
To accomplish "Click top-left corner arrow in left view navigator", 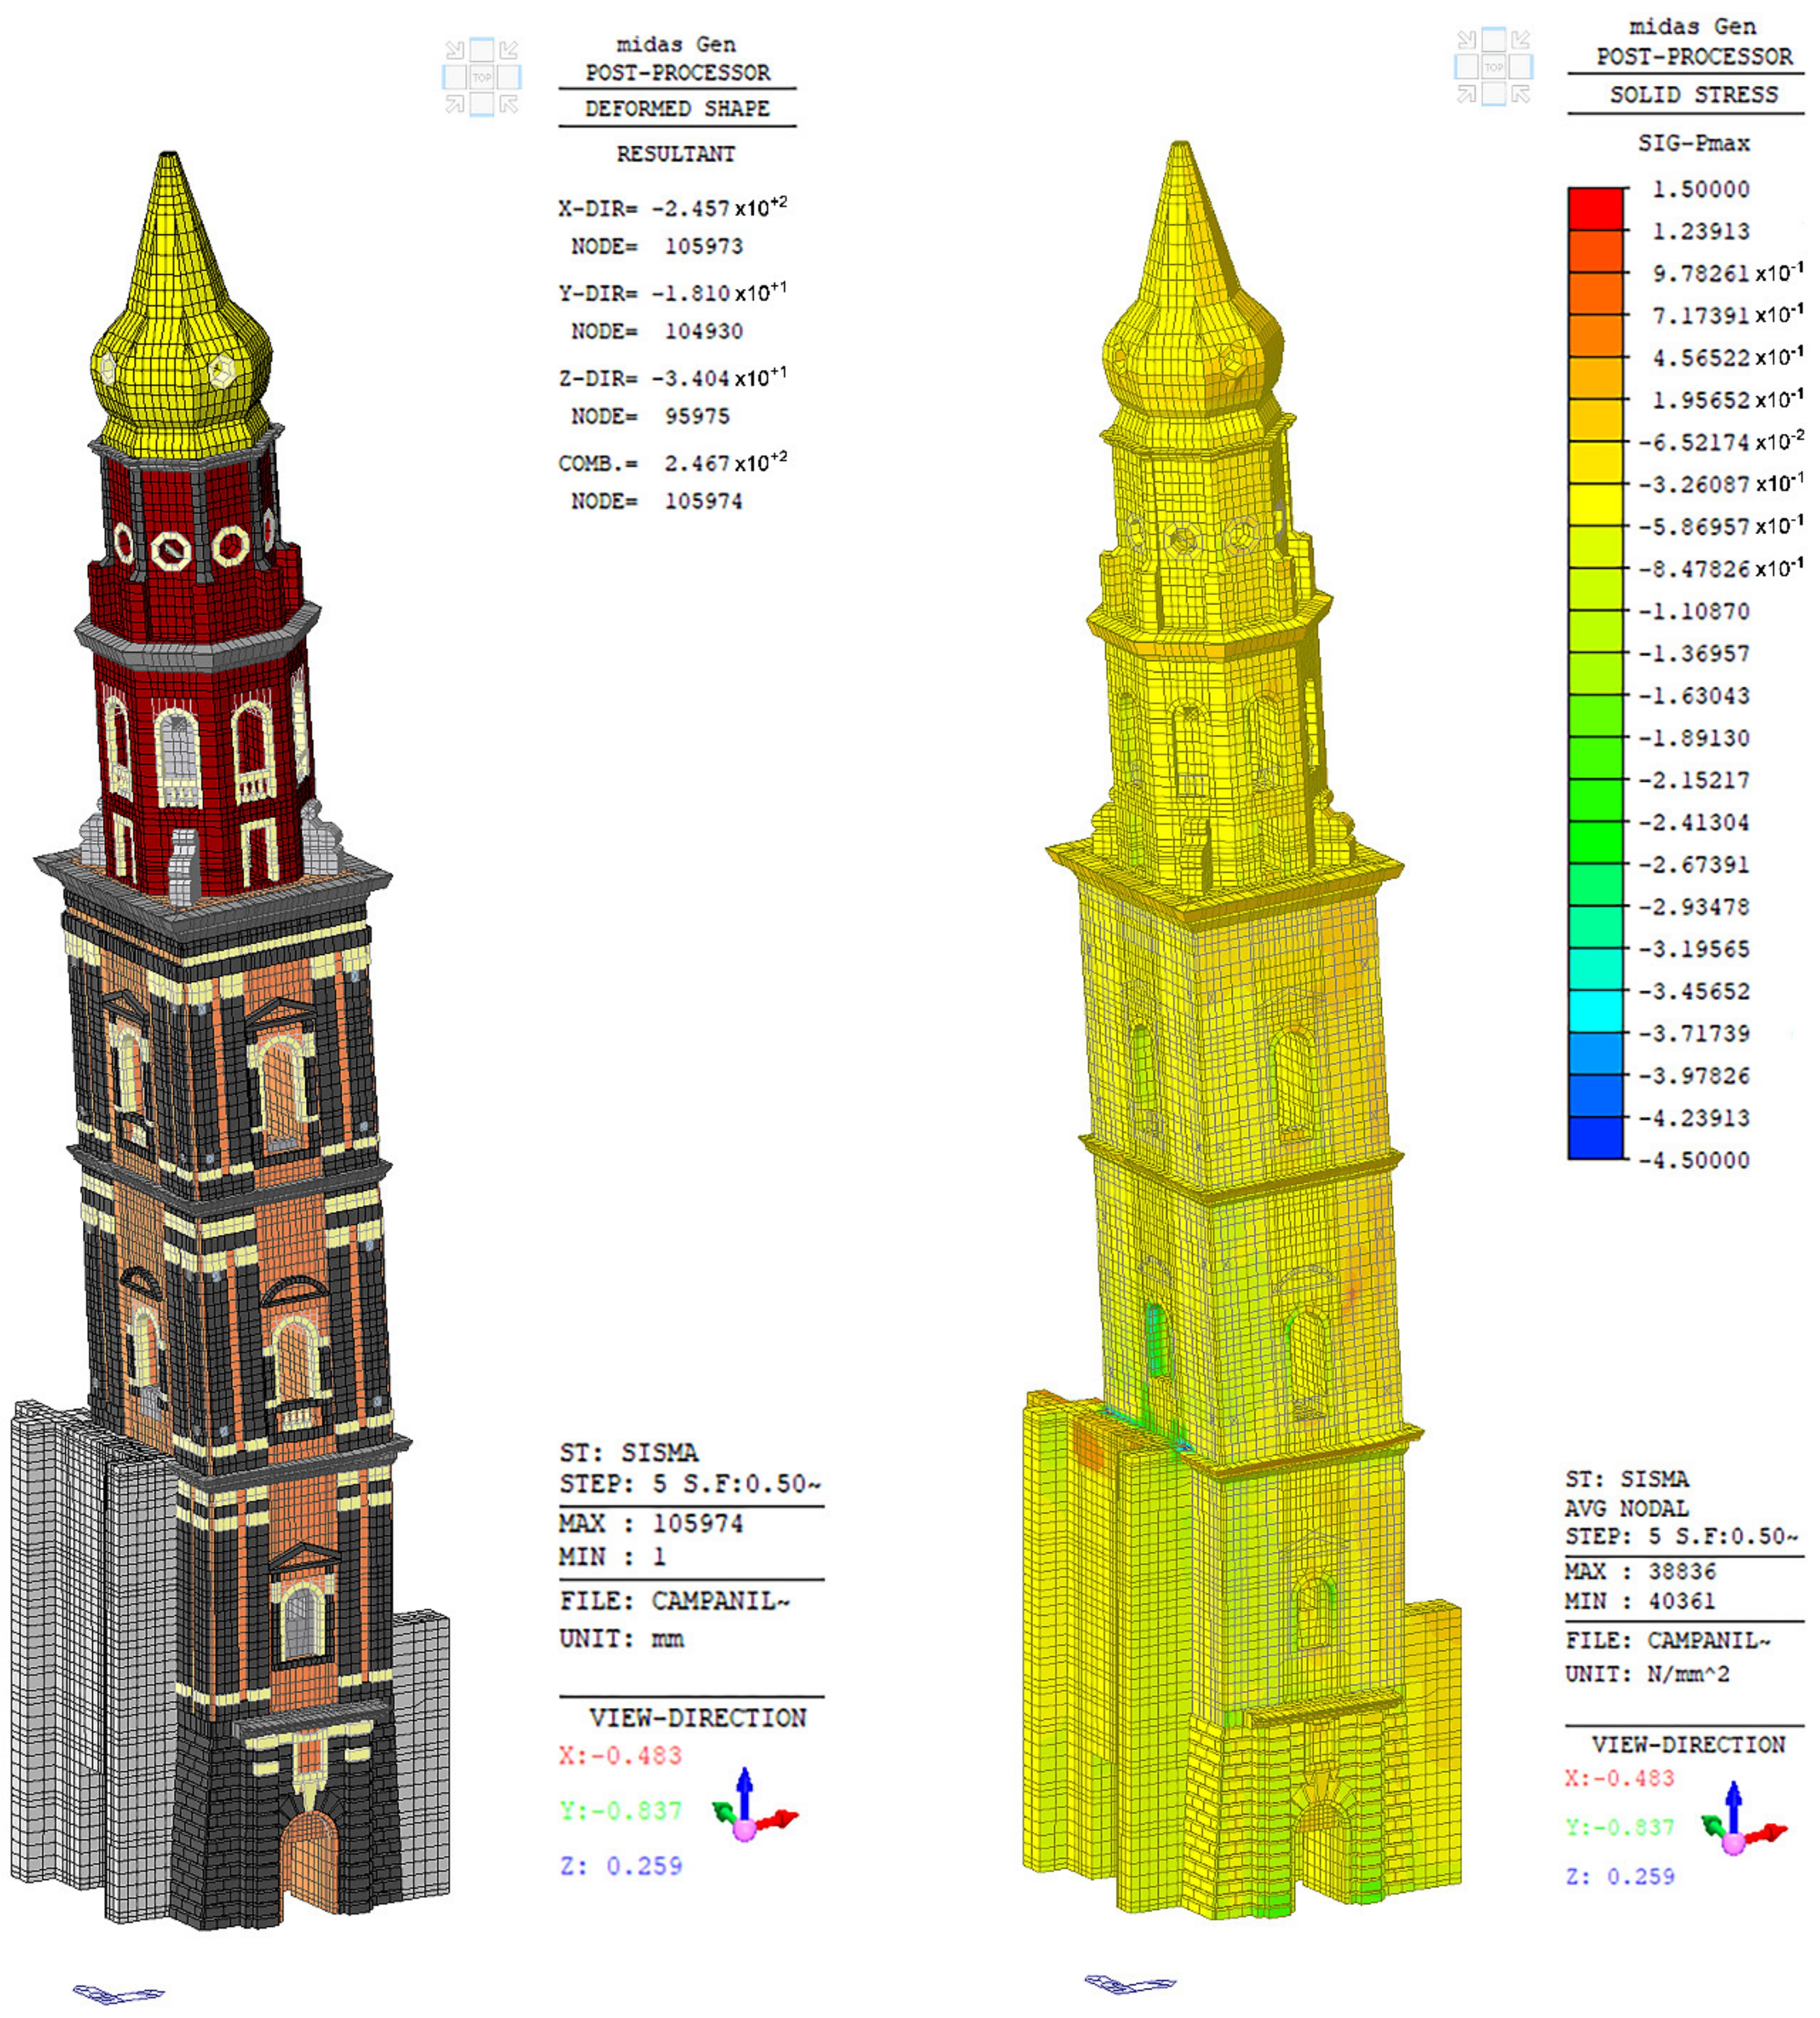I will coord(455,50).
